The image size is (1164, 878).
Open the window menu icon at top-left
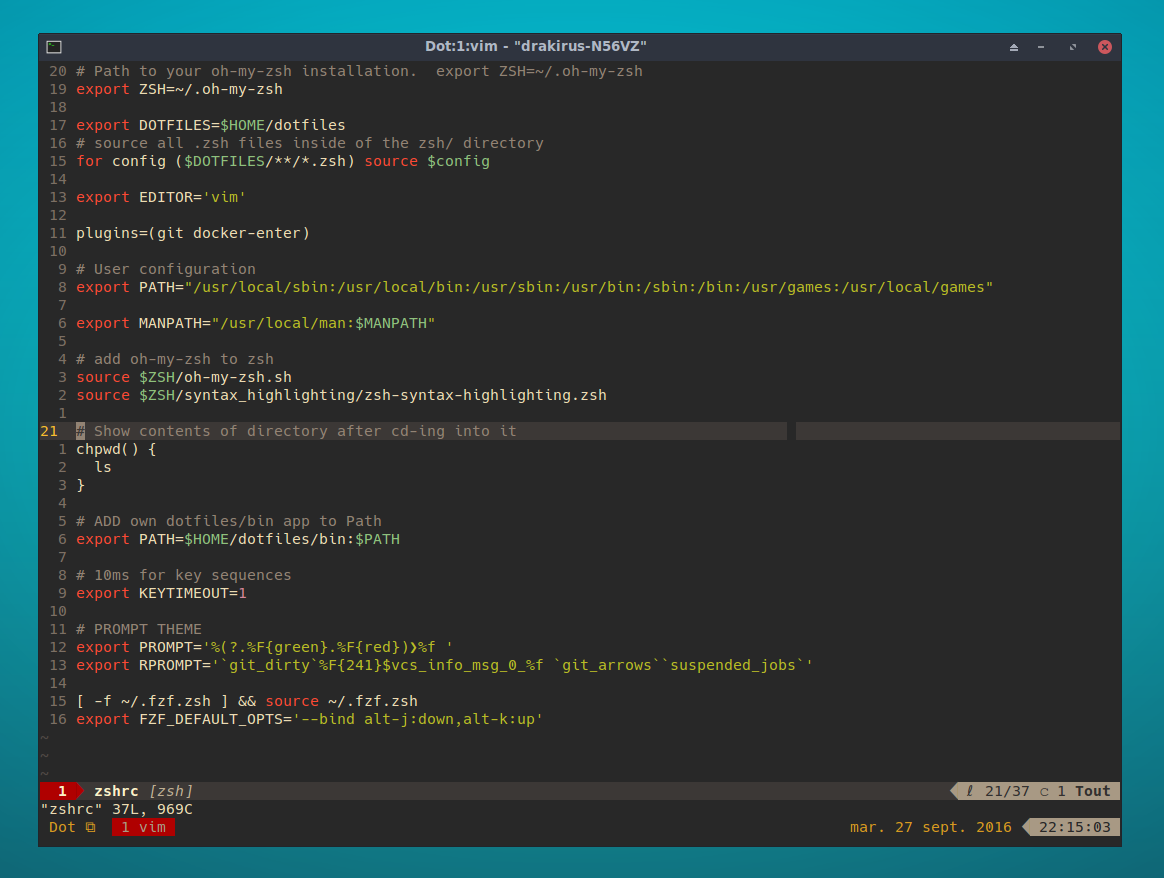53,46
